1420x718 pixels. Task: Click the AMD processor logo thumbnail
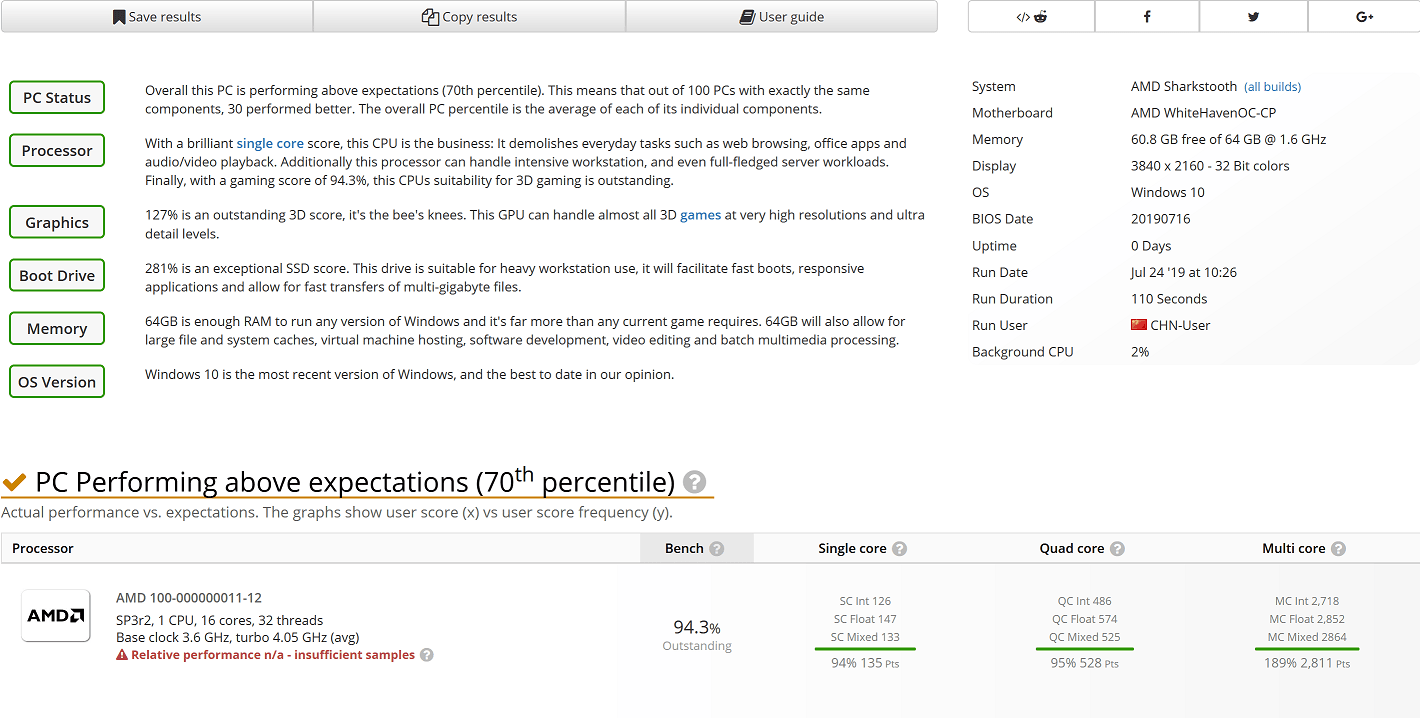click(56, 616)
